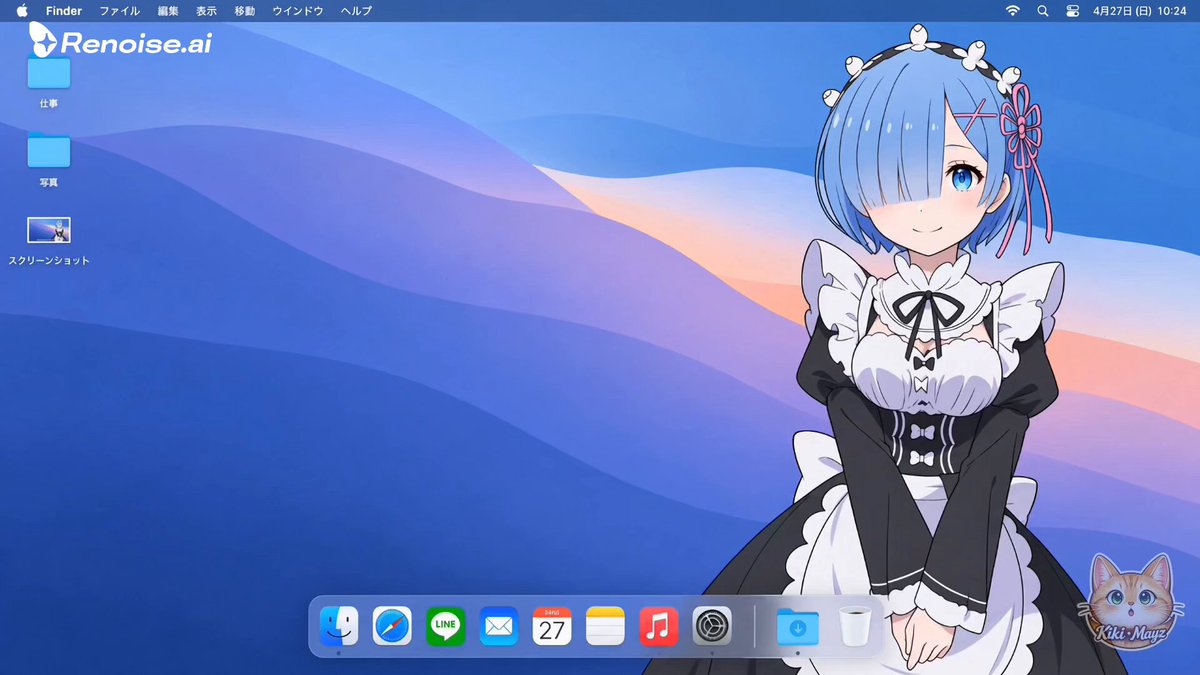Open Control Center icon in menu bar
The image size is (1200, 675).
[1072, 11]
